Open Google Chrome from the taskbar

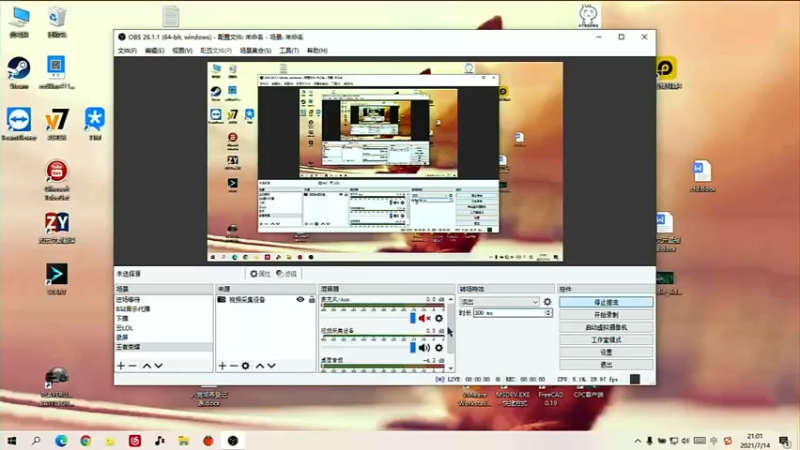86,441
